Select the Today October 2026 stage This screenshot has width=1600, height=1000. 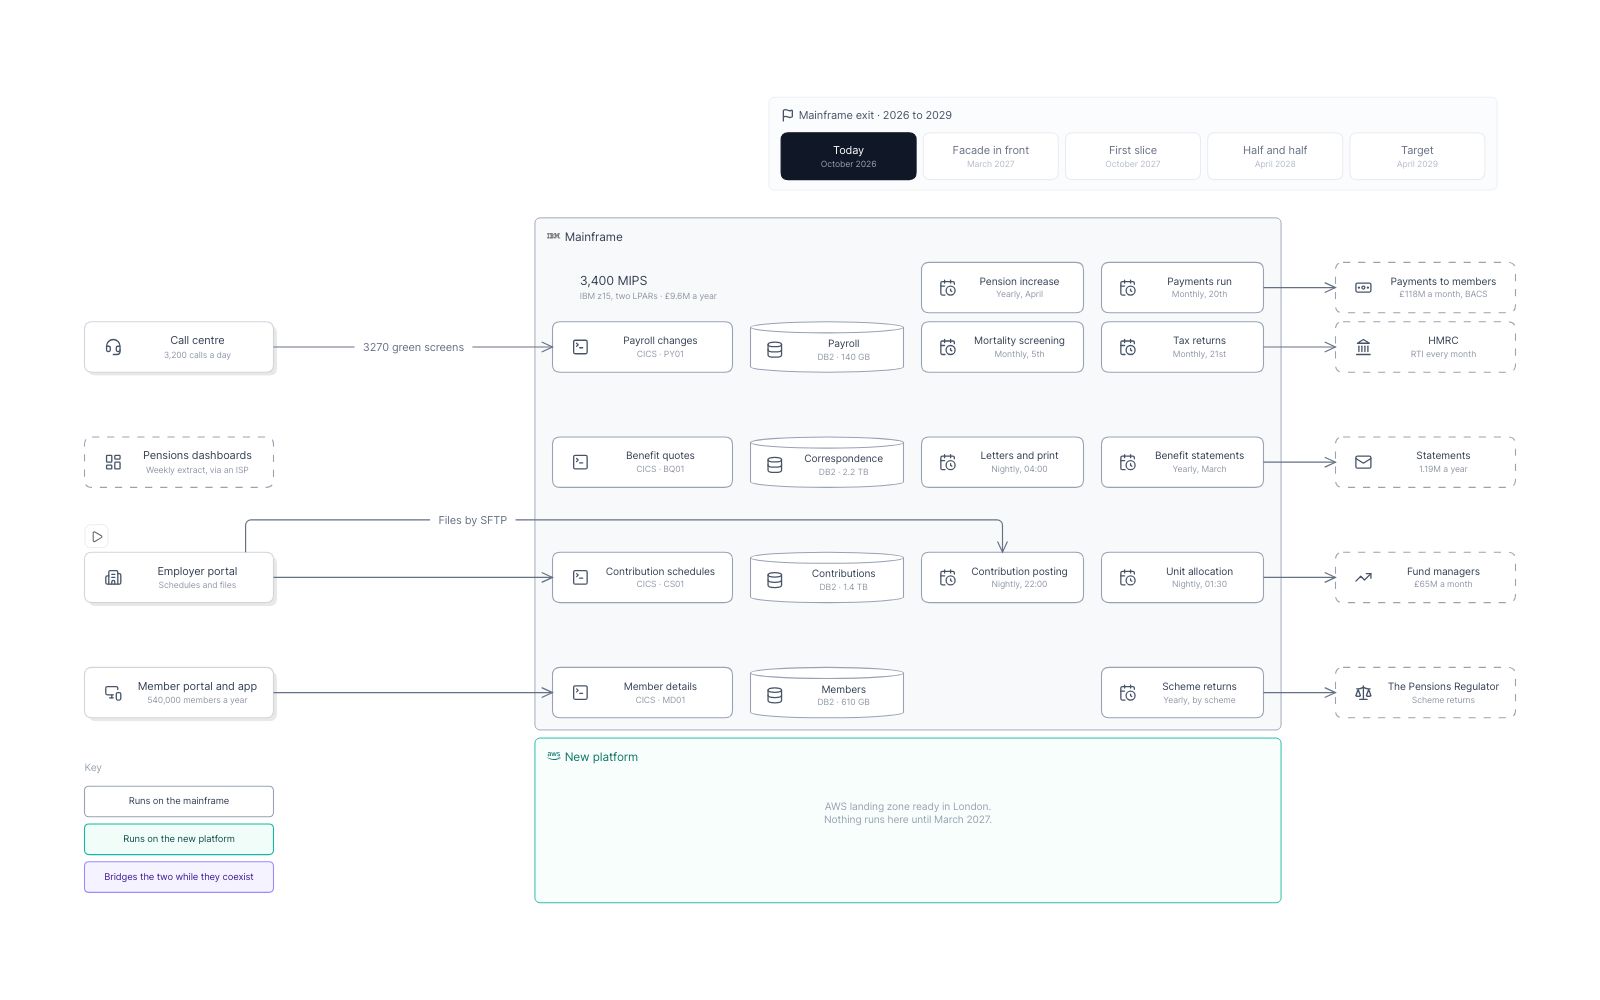point(848,156)
